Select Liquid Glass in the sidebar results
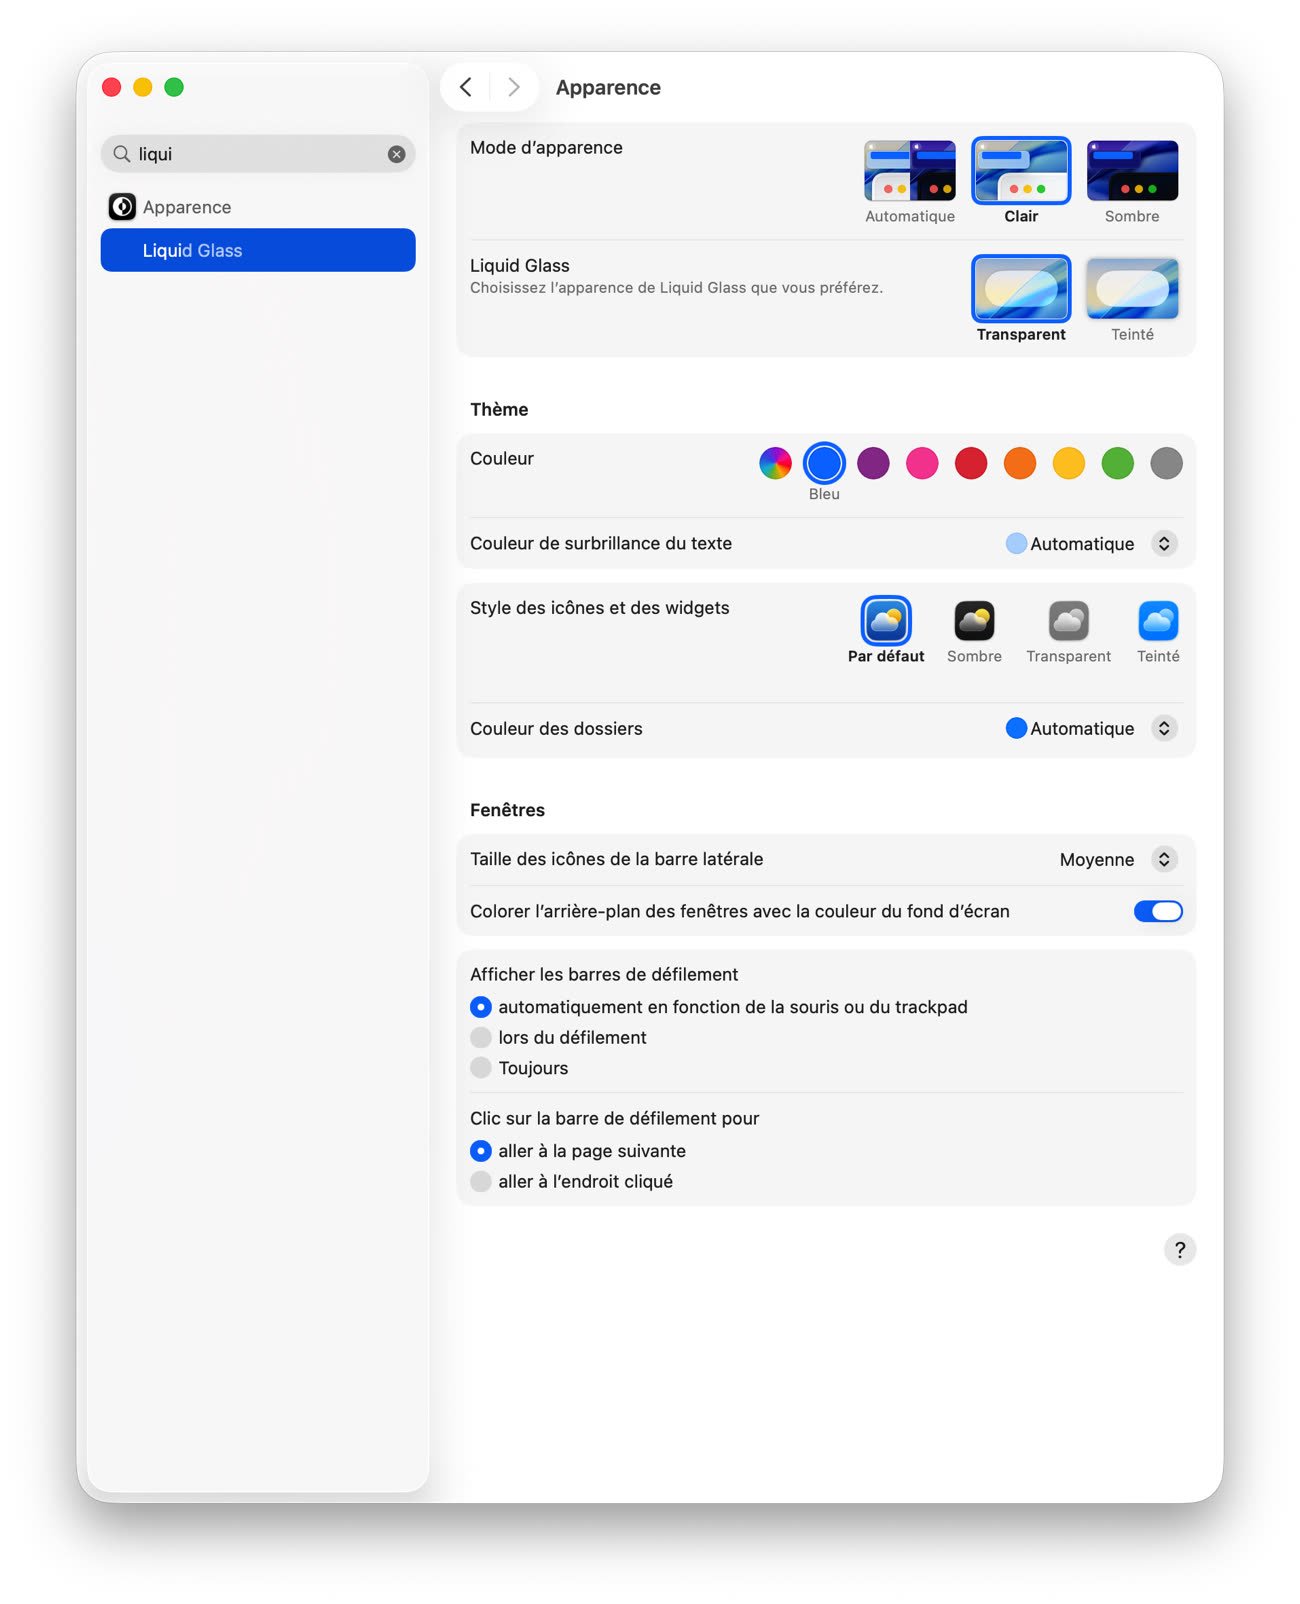 tap(258, 250)
